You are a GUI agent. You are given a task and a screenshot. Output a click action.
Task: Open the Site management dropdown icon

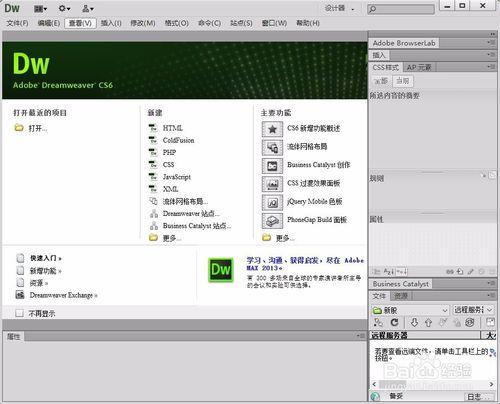tap(88, 9)
